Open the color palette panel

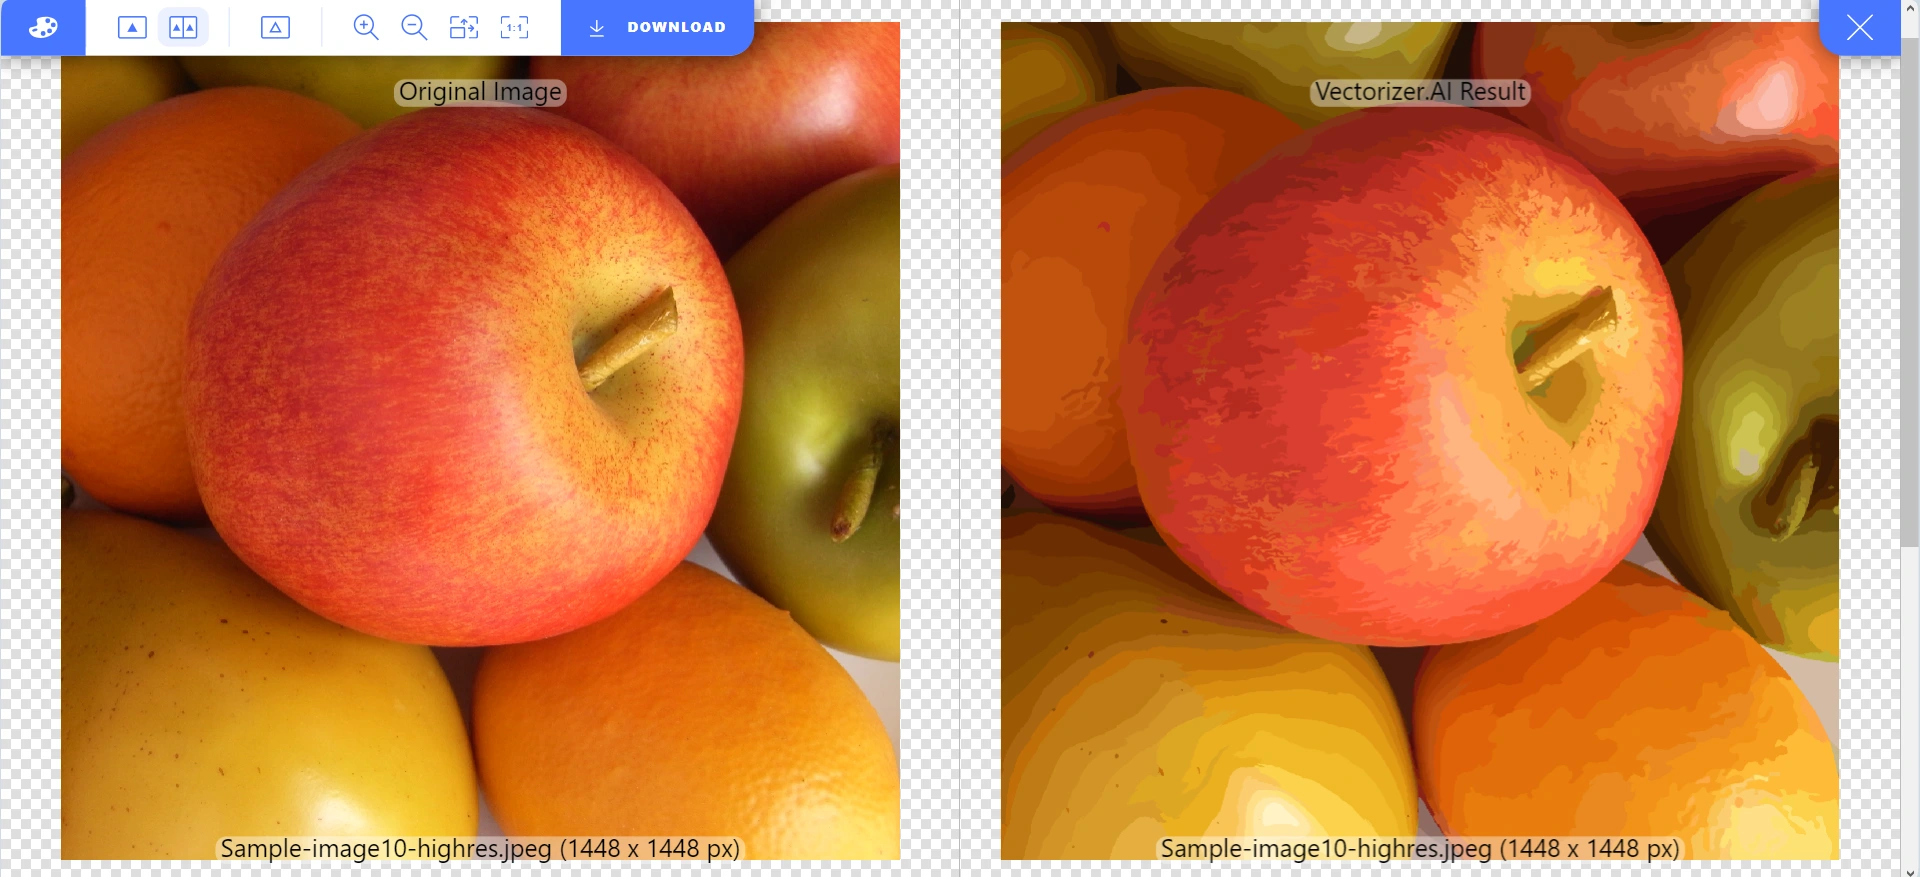point(43,27)
